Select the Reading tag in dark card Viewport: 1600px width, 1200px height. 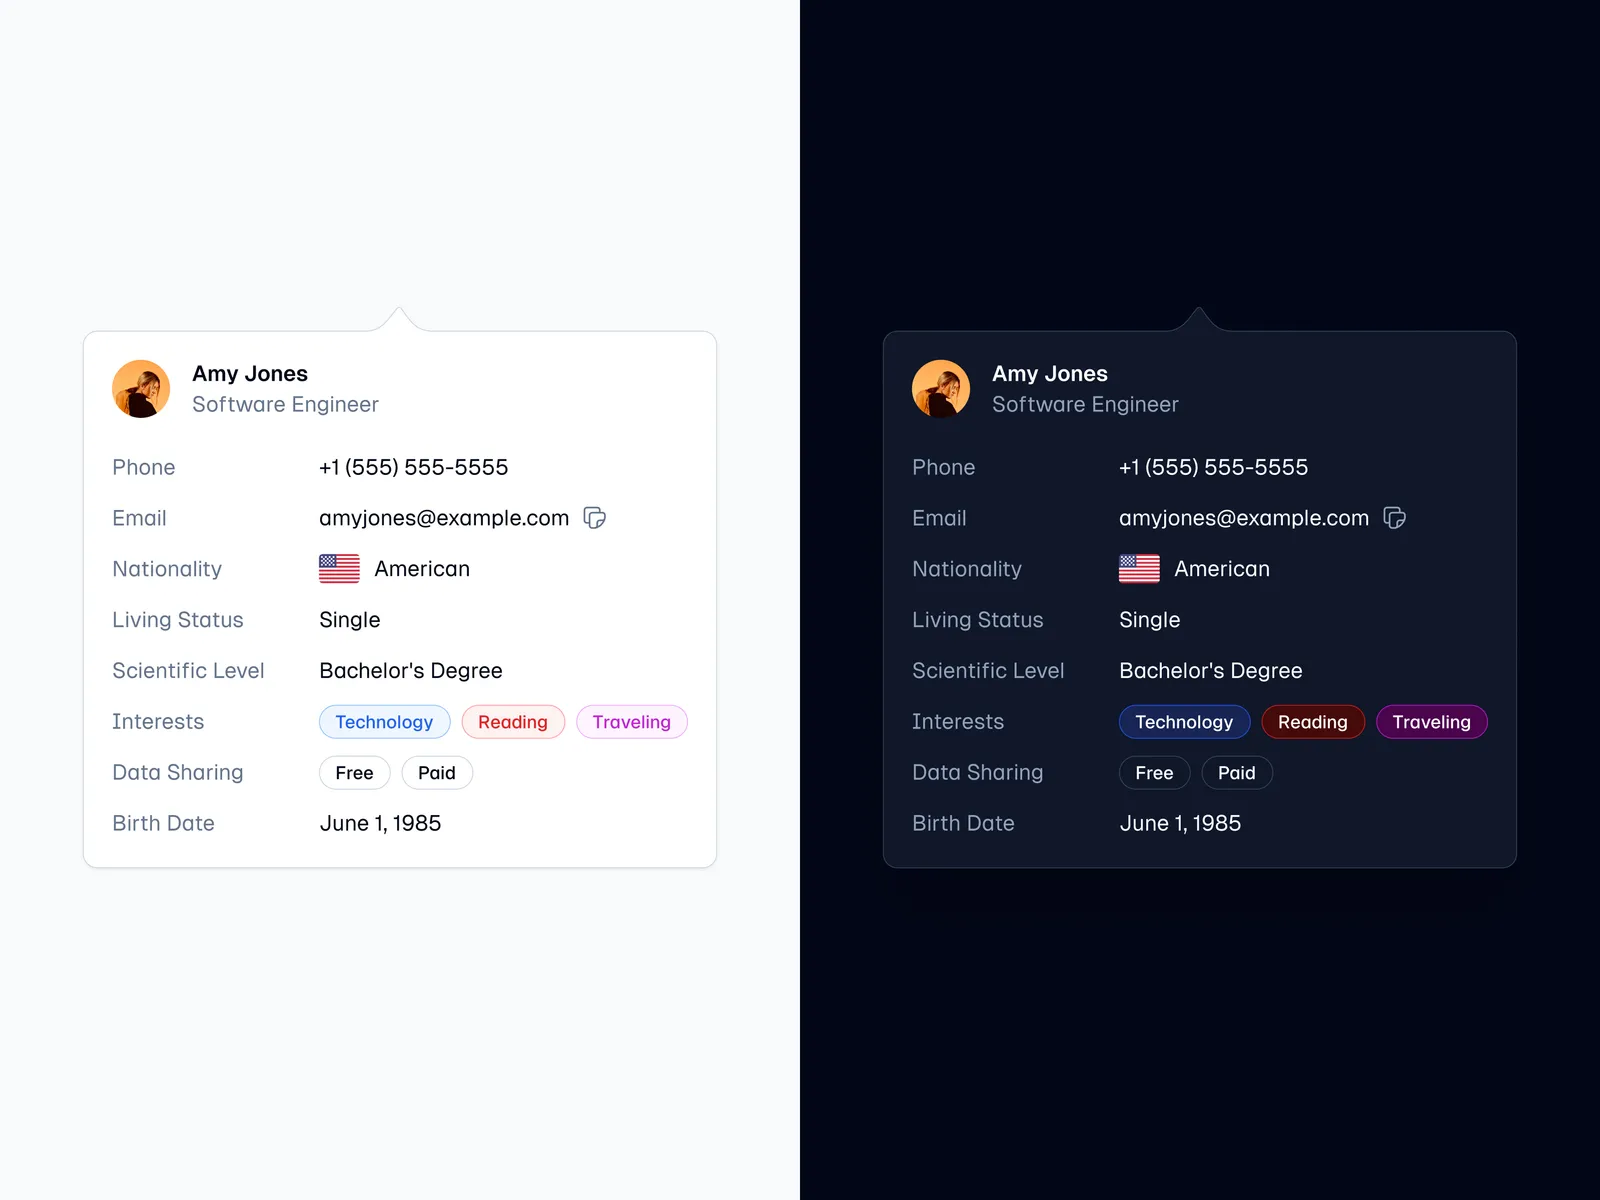[1313, 722]
